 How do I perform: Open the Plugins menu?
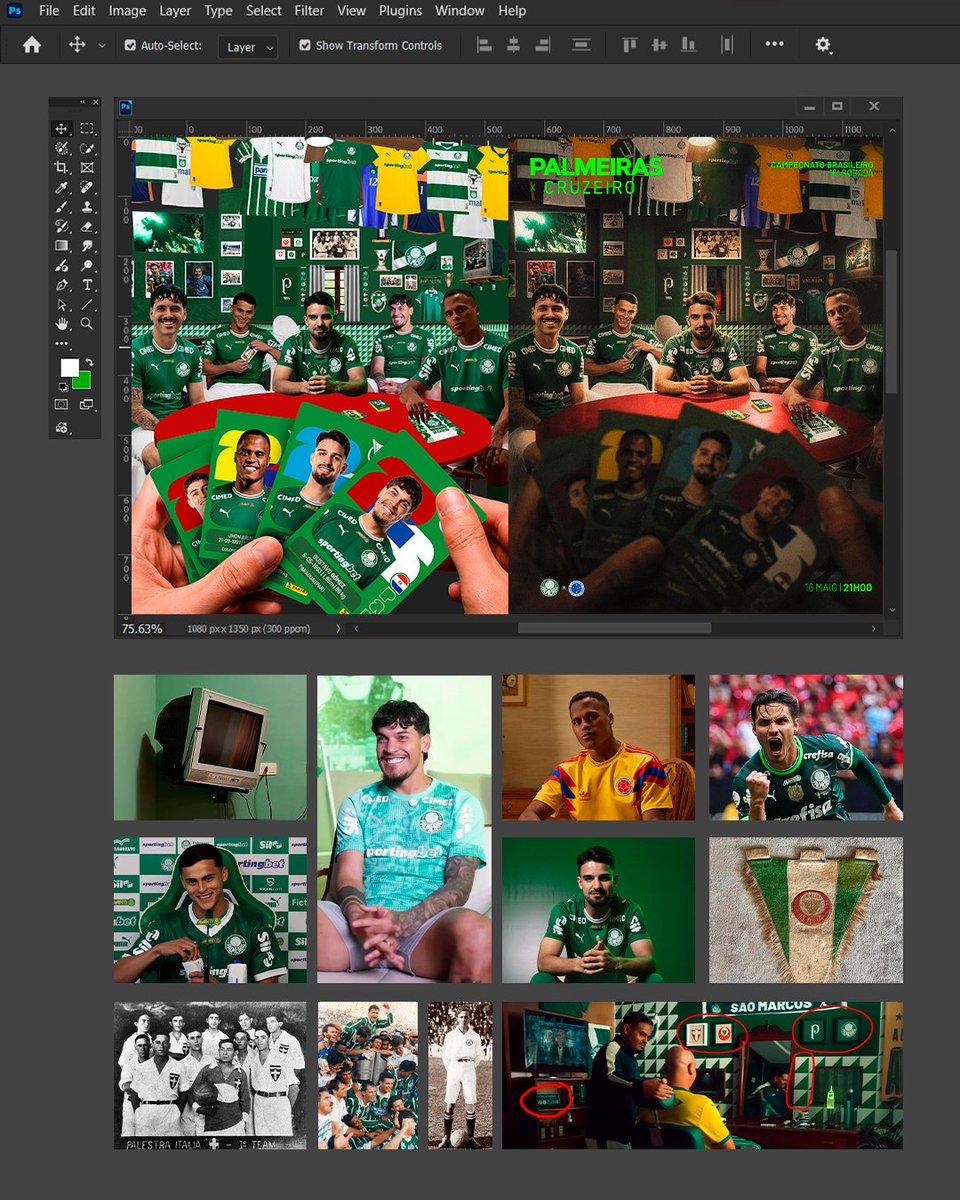400,10
